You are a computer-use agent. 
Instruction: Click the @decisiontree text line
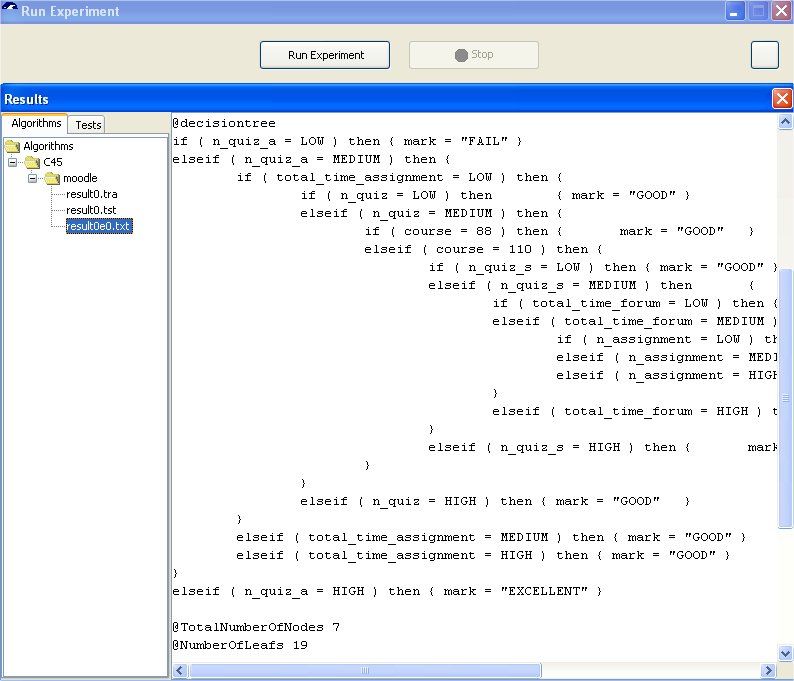[x=224, y=123]
